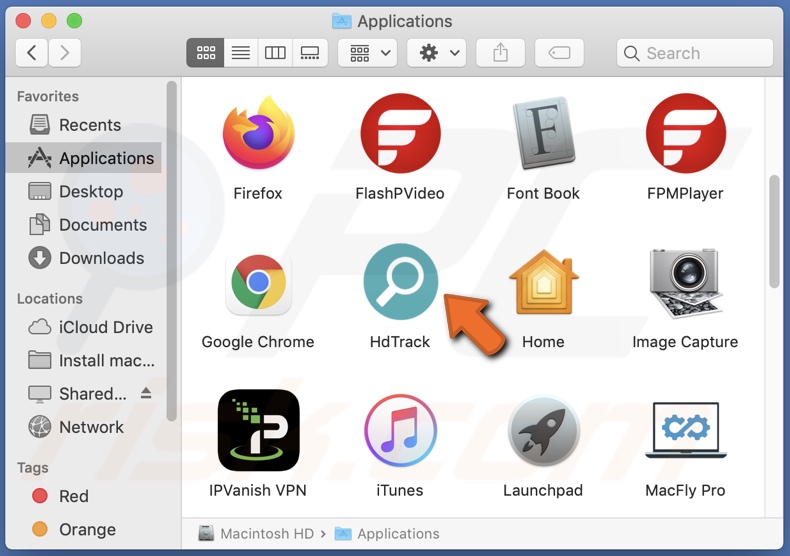Click into the Search field
790x556 pixels.
pos(695,53)
